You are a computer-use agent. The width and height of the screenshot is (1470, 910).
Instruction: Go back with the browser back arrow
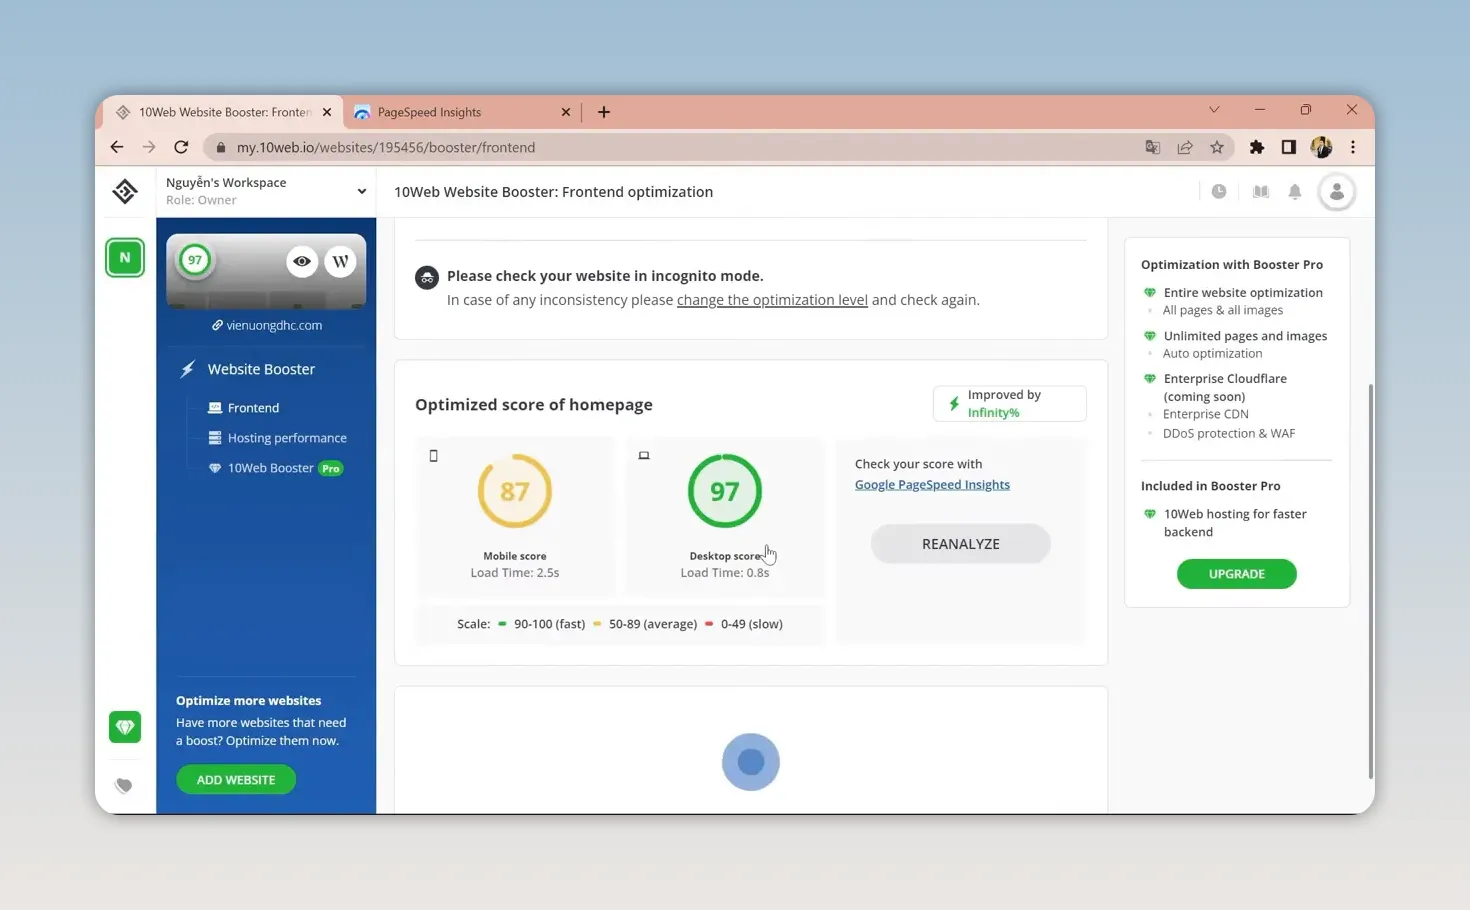click(117, 147)
